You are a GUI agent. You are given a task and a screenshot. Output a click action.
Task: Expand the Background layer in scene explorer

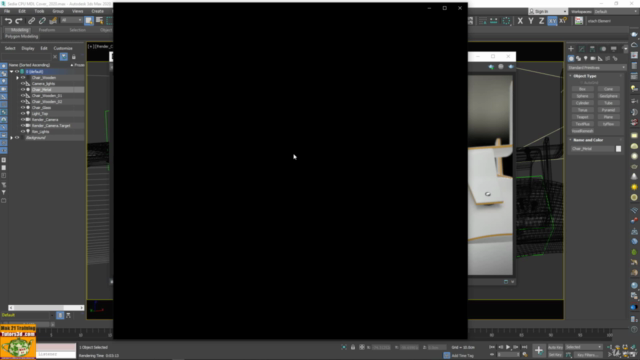coord(11,138)
